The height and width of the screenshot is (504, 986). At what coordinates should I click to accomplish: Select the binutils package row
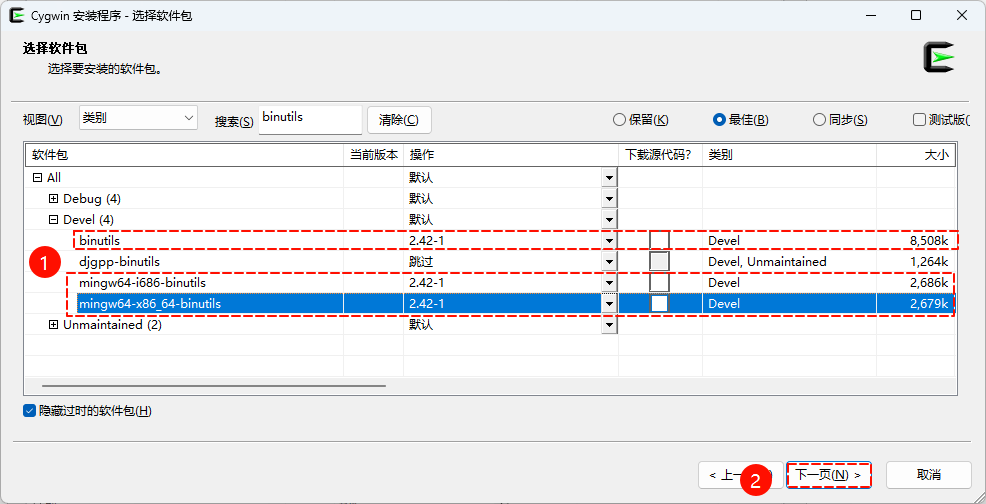[x=490, y=240]
